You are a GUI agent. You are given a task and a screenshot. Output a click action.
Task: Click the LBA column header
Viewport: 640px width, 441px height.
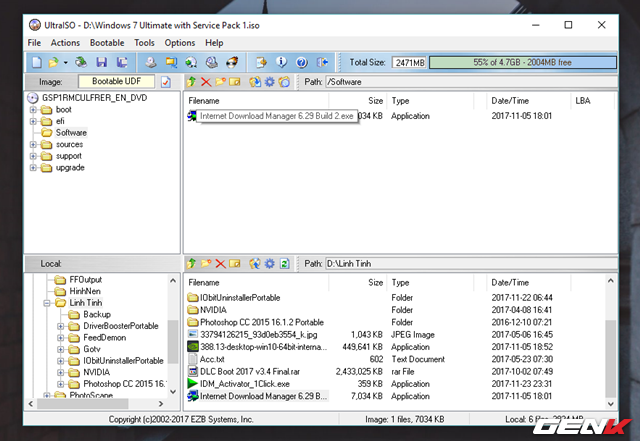pos(592,101)
